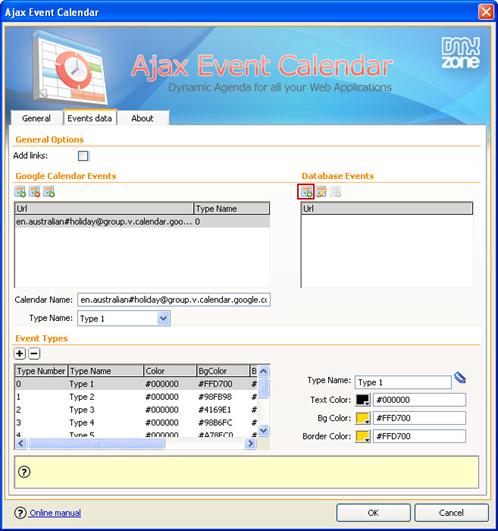Click the blue pencil icon beside Type Name
The image size is (498, 531).
(460, 378)
